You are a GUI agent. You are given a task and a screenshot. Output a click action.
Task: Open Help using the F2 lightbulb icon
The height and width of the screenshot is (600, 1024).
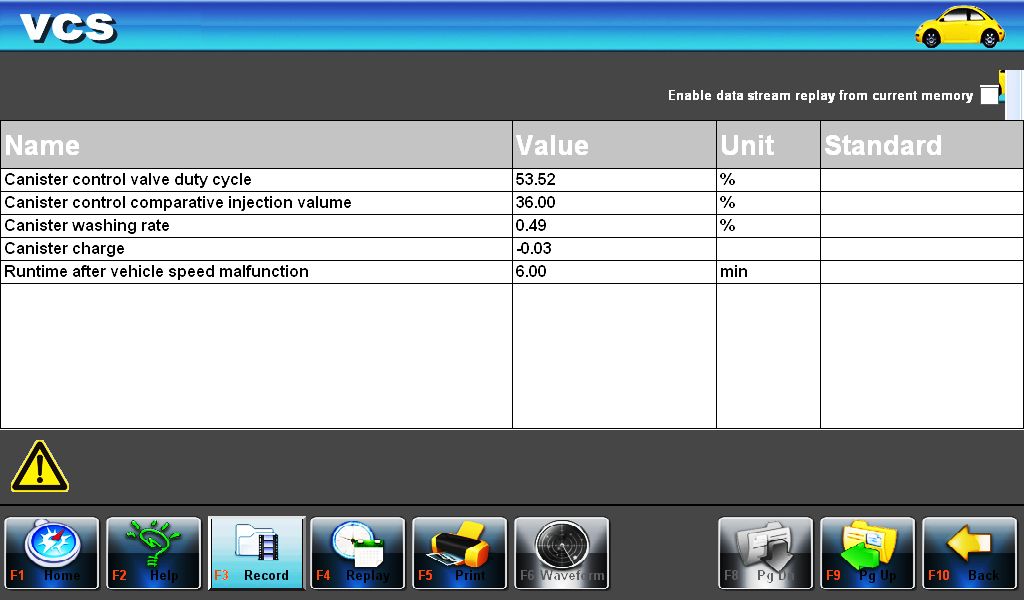pos(153,553)
